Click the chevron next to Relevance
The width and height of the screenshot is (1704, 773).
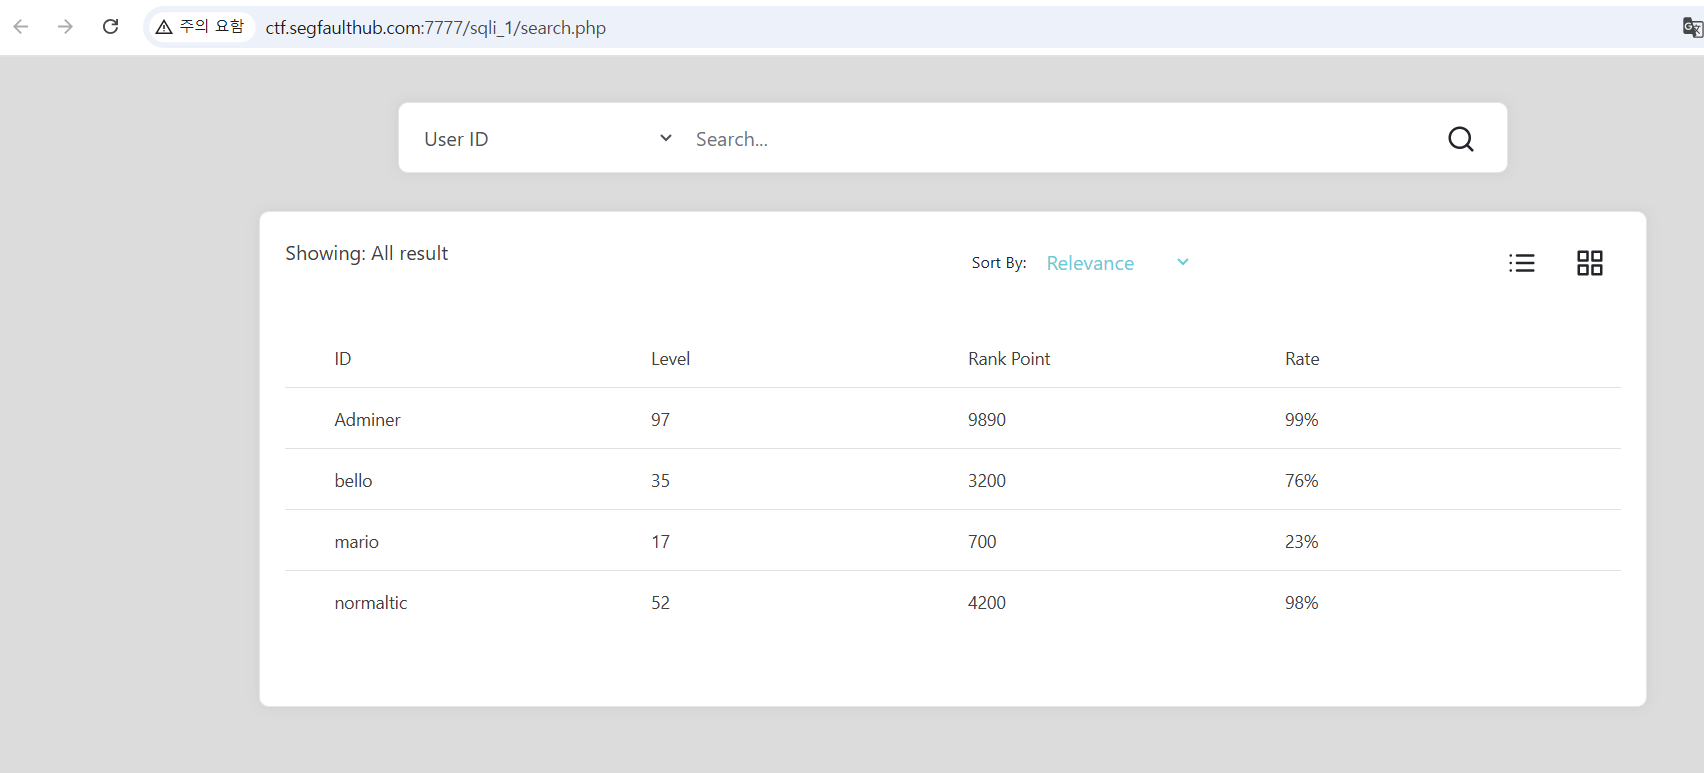pyautogui.click(x=1183, y=262)
